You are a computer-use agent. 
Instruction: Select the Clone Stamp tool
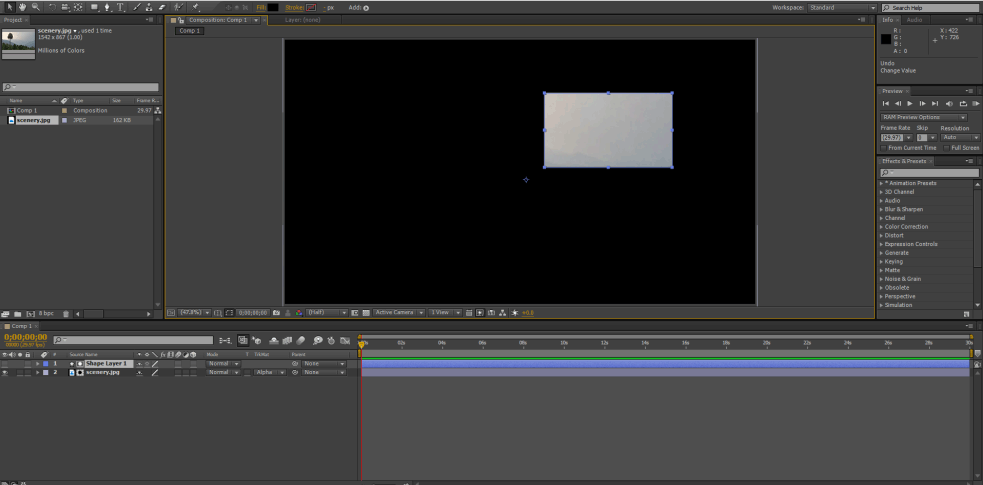(x=149, y=8)
